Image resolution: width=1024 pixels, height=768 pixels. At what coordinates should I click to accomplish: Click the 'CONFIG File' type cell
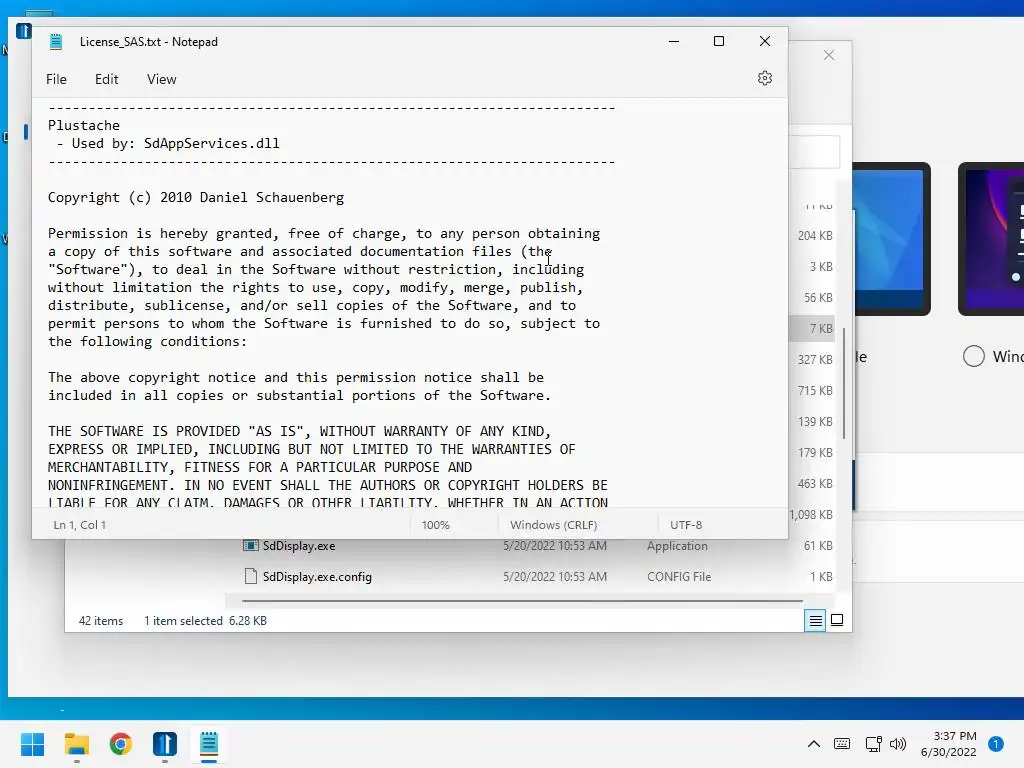(679, 577)
